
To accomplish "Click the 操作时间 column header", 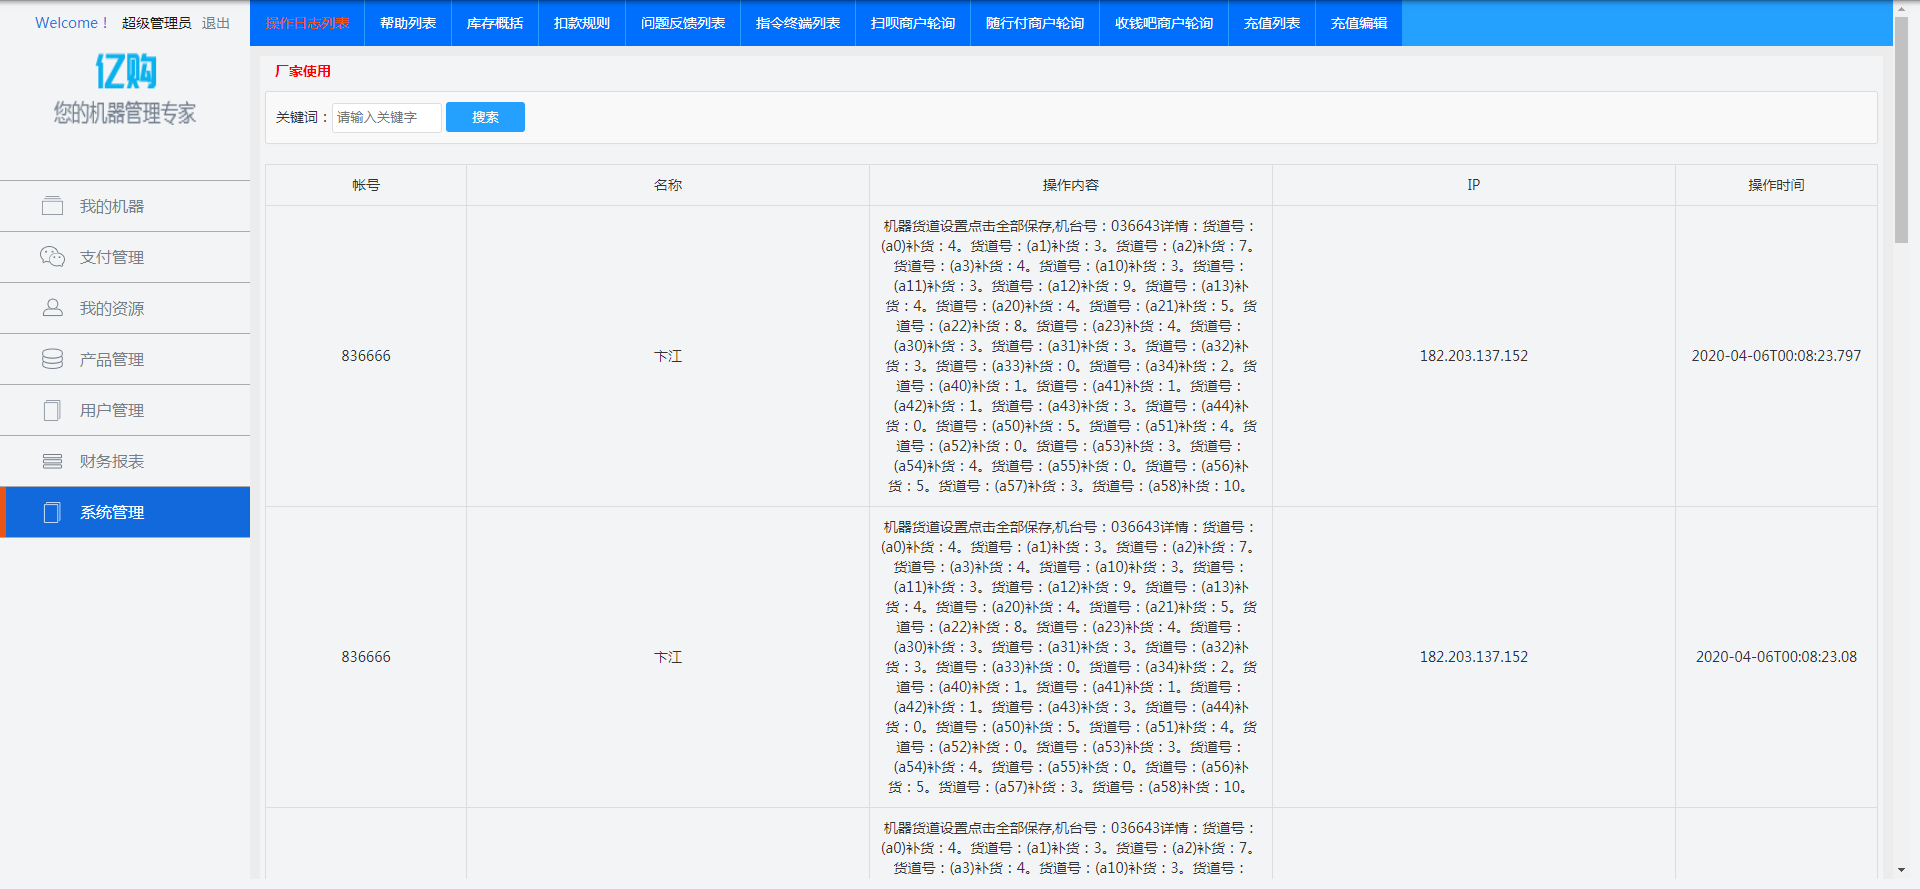I will [1776, 185].
